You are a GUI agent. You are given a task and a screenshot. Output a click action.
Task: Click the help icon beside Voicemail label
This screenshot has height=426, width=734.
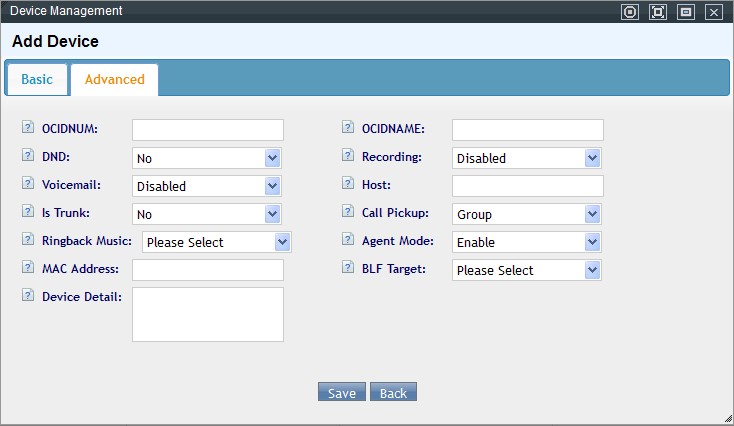pyautogui.click(x=27, y=184)
